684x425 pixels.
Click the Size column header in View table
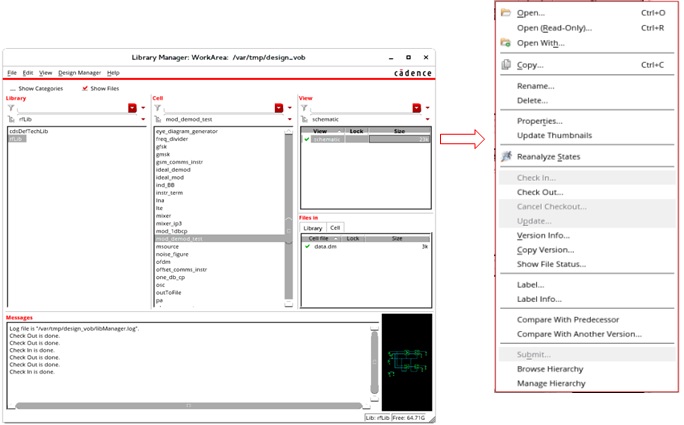(x=400, y=131)
